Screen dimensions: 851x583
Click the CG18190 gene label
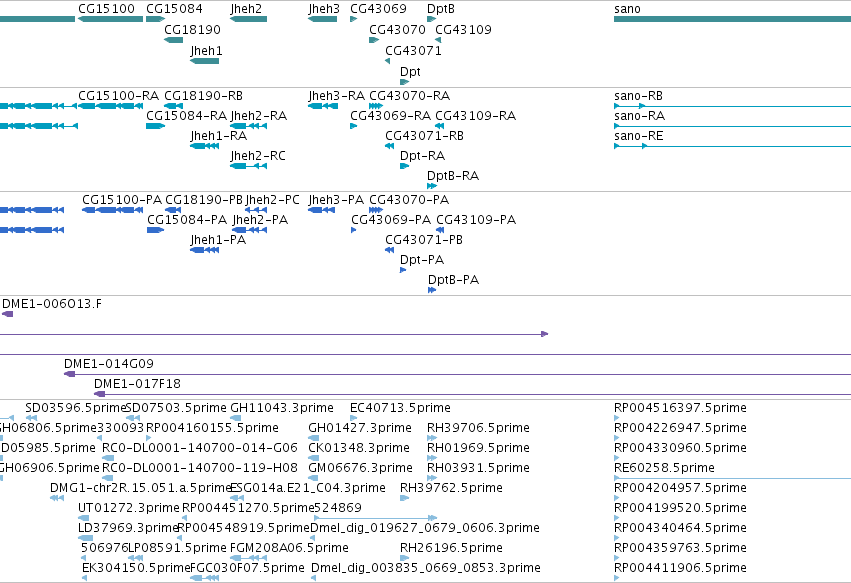[x=193, y=29]
